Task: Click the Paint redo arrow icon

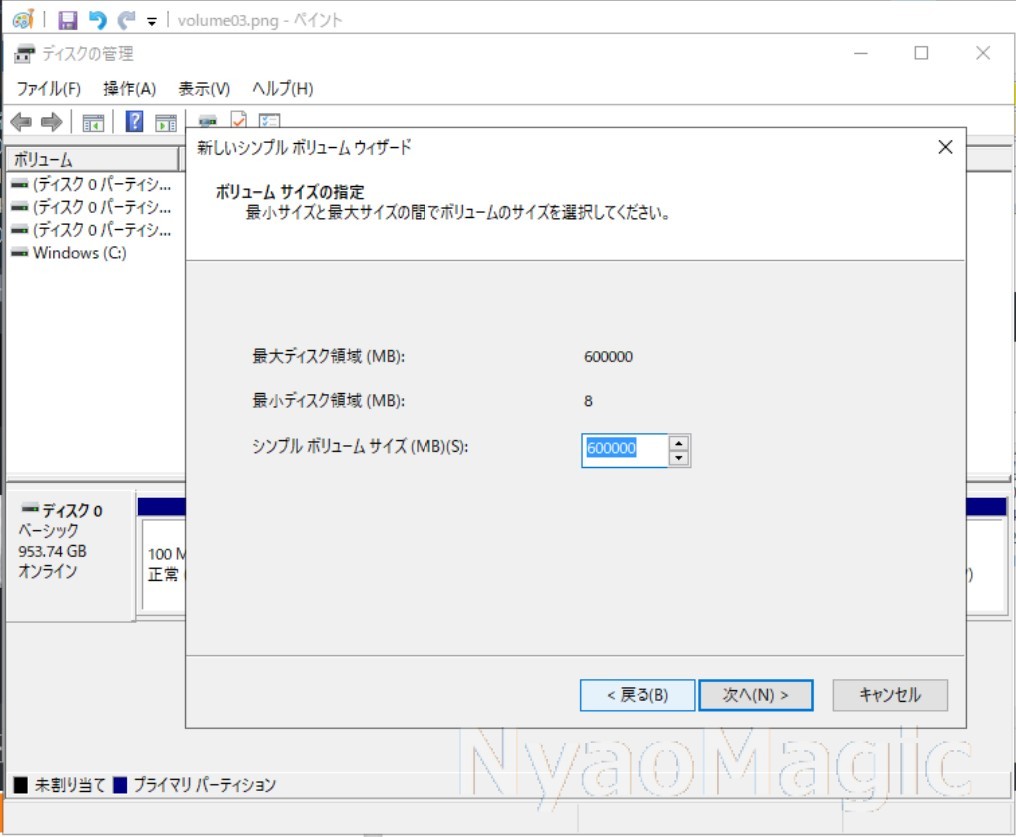Action: tap(126, 20)
